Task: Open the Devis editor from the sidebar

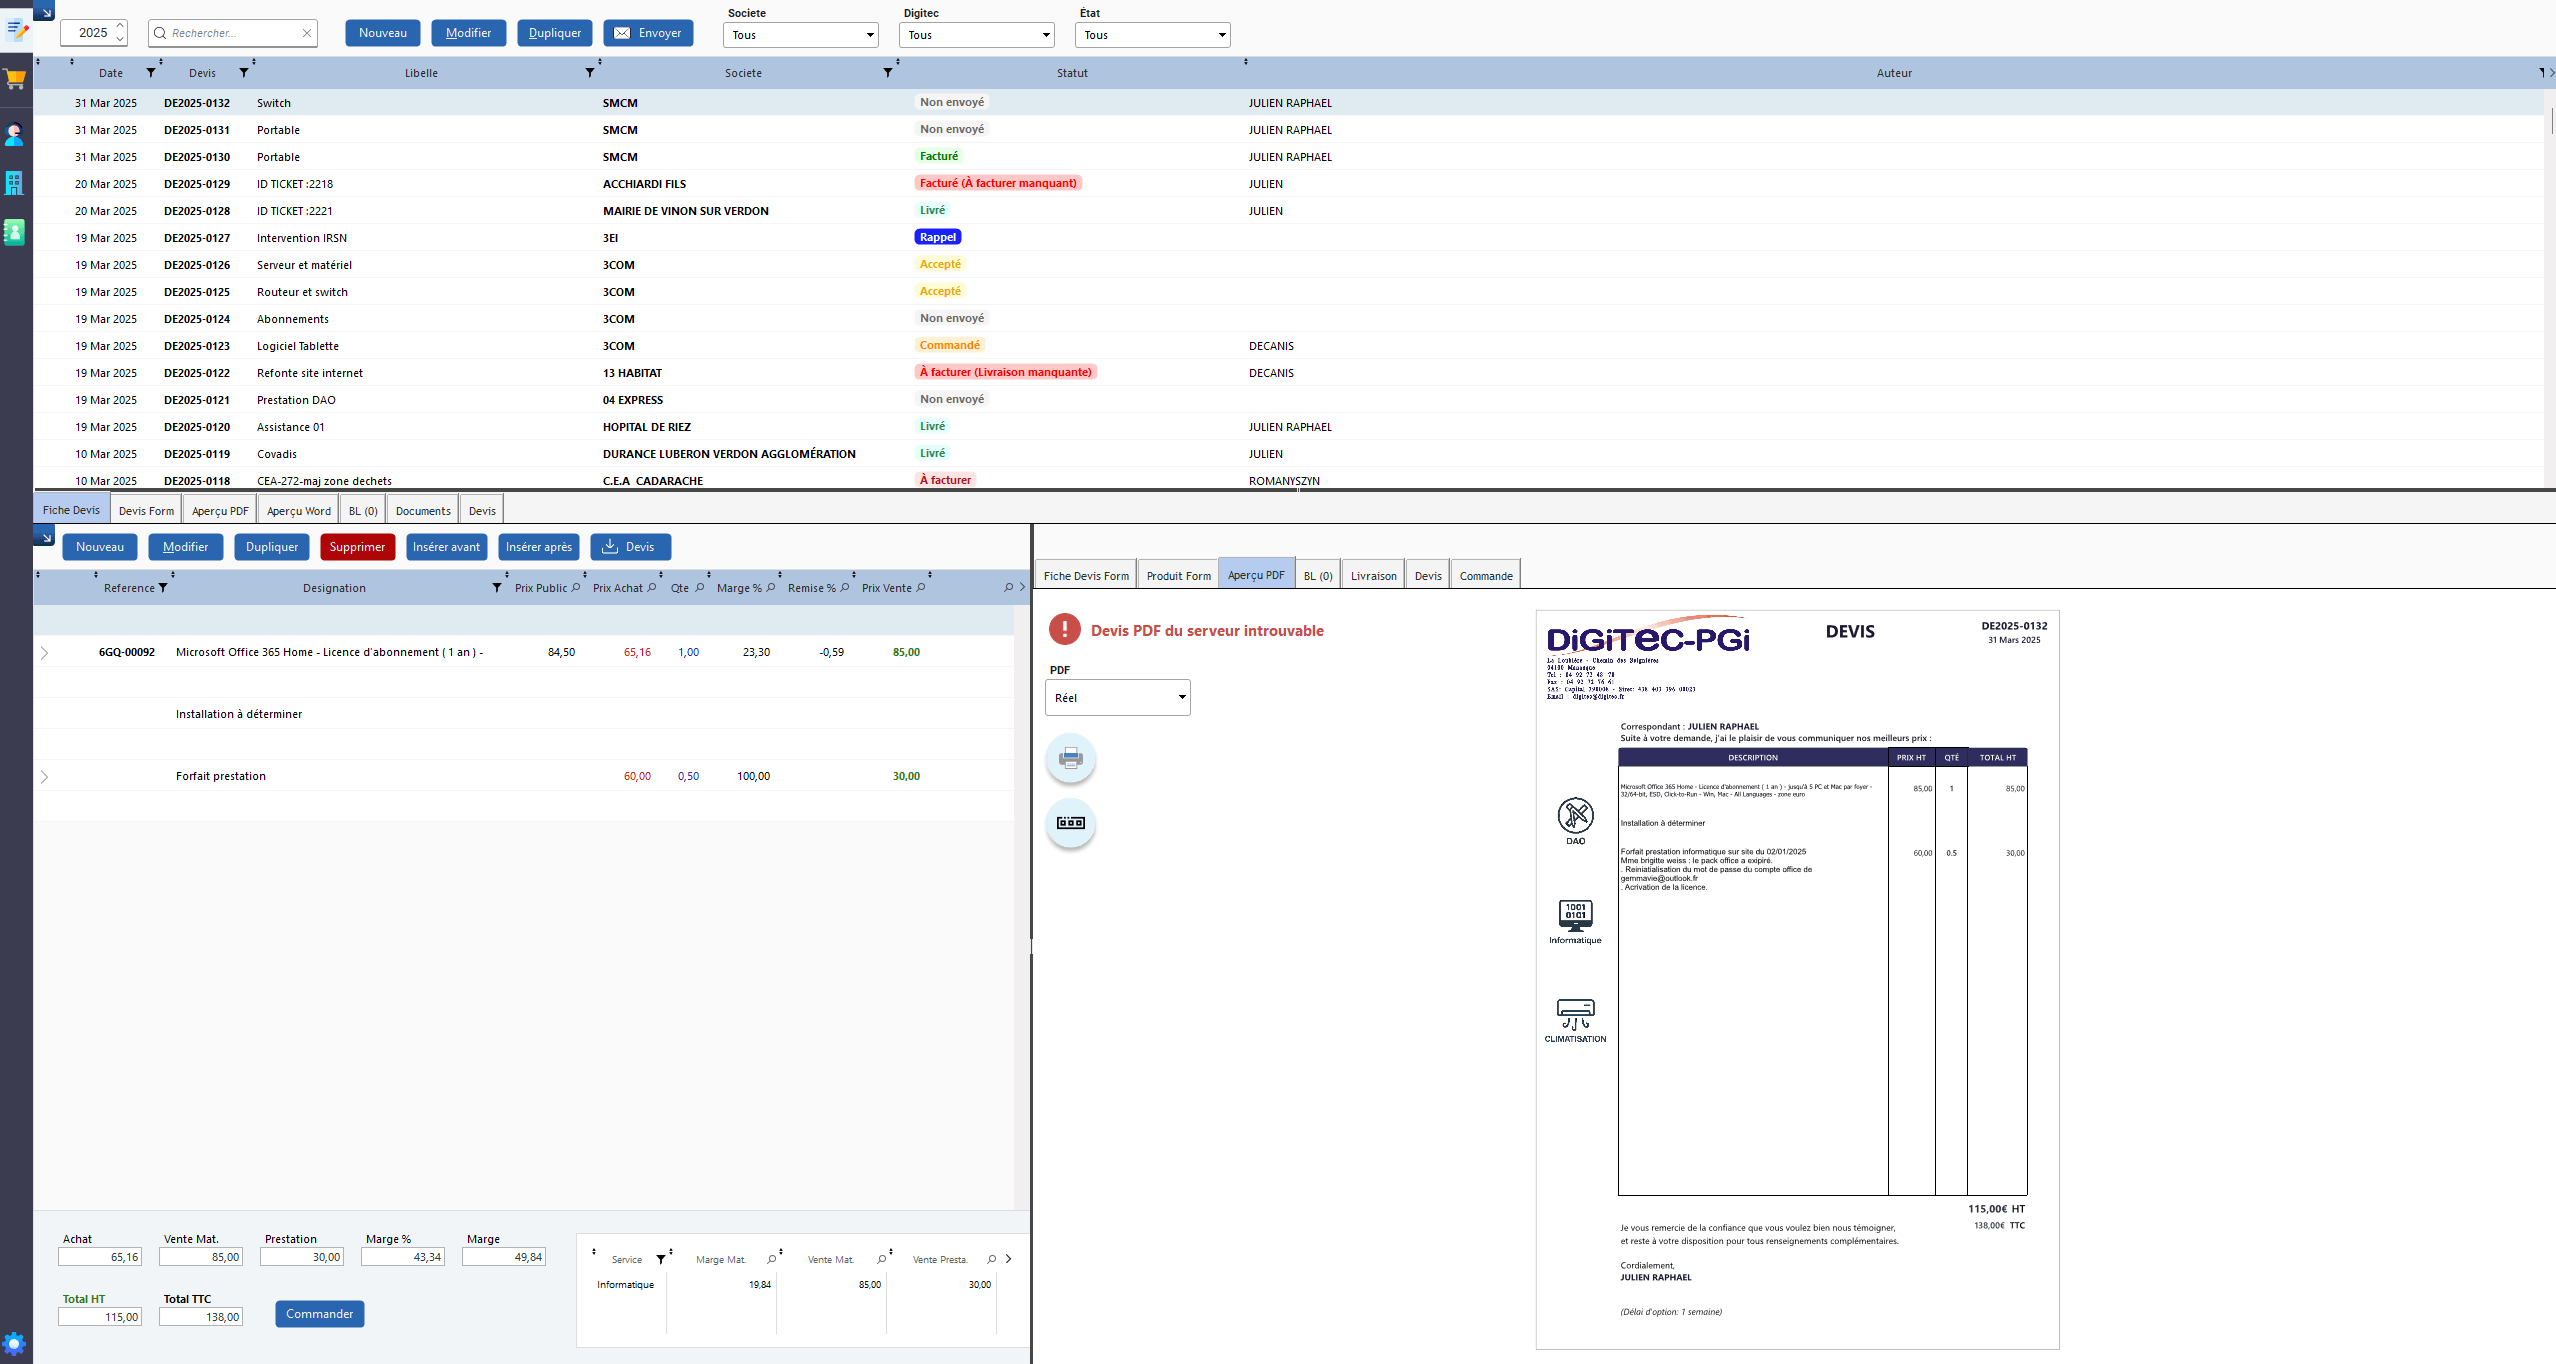Action: point(15,30)
